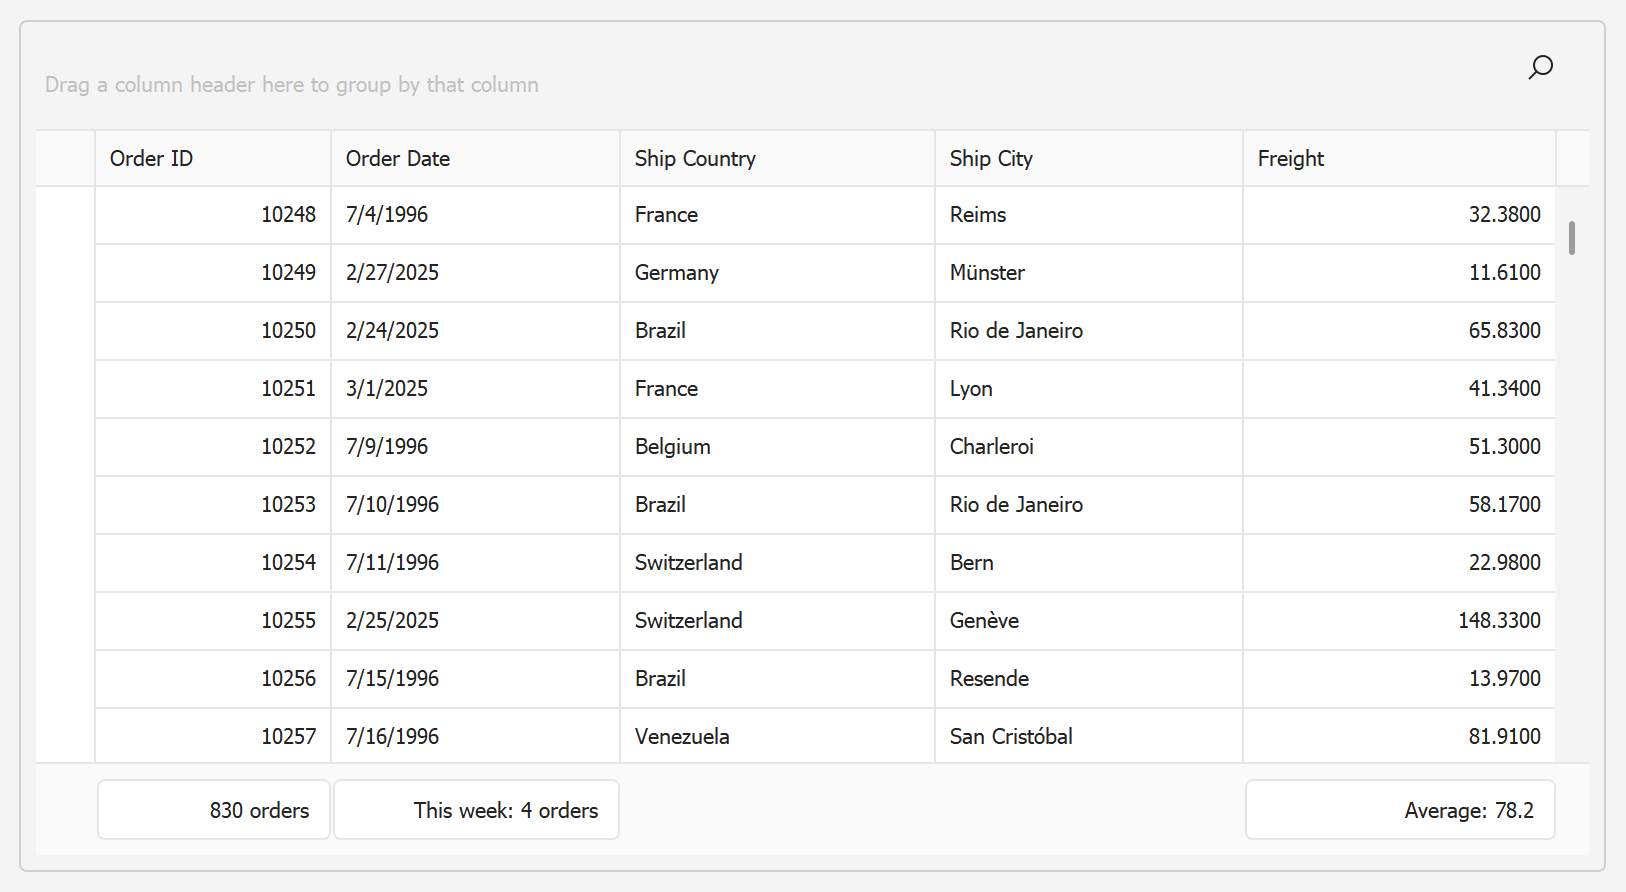1626x892 pixels.
Task: Click the 830 orders summary box
Action: [214, 810]
